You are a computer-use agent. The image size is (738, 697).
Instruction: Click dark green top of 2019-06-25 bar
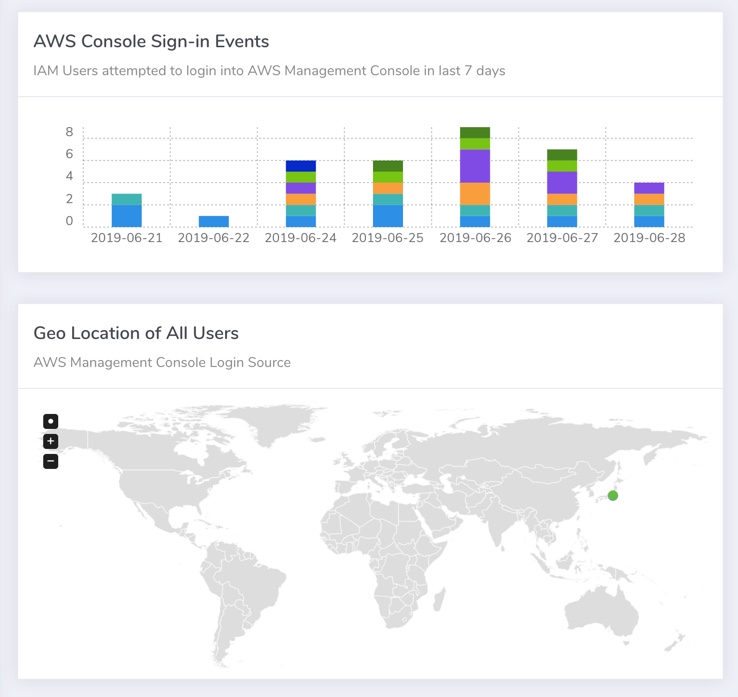coord(388,166)
